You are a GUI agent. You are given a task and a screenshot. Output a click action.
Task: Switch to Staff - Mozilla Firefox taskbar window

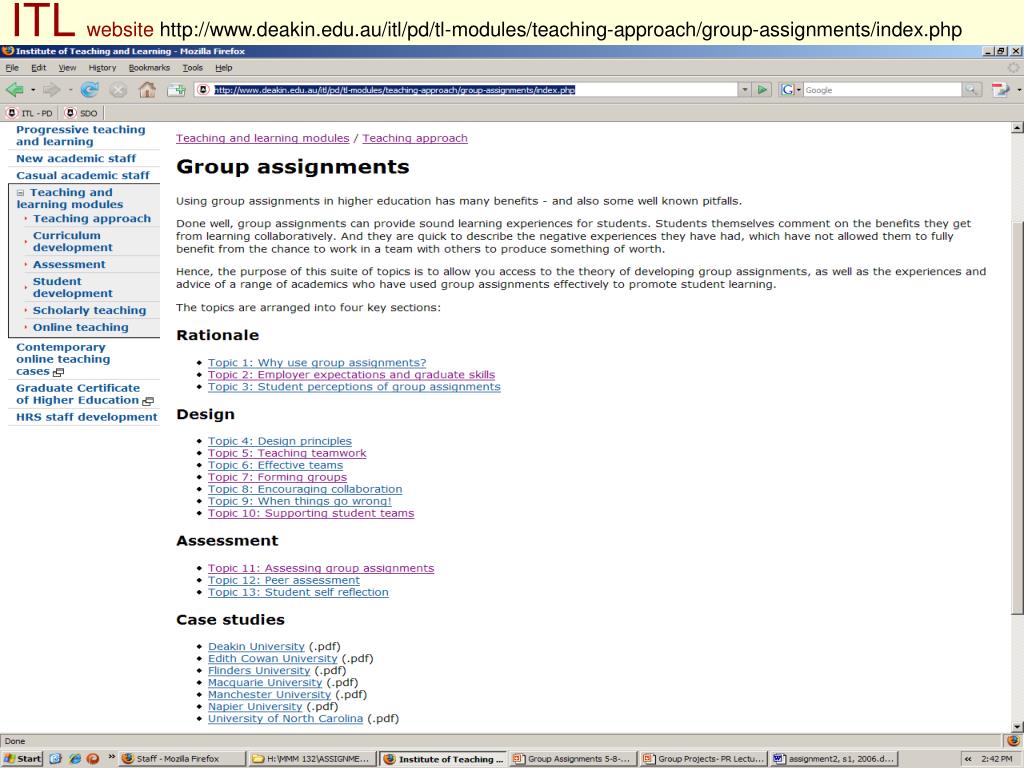[x=183, y=758]
